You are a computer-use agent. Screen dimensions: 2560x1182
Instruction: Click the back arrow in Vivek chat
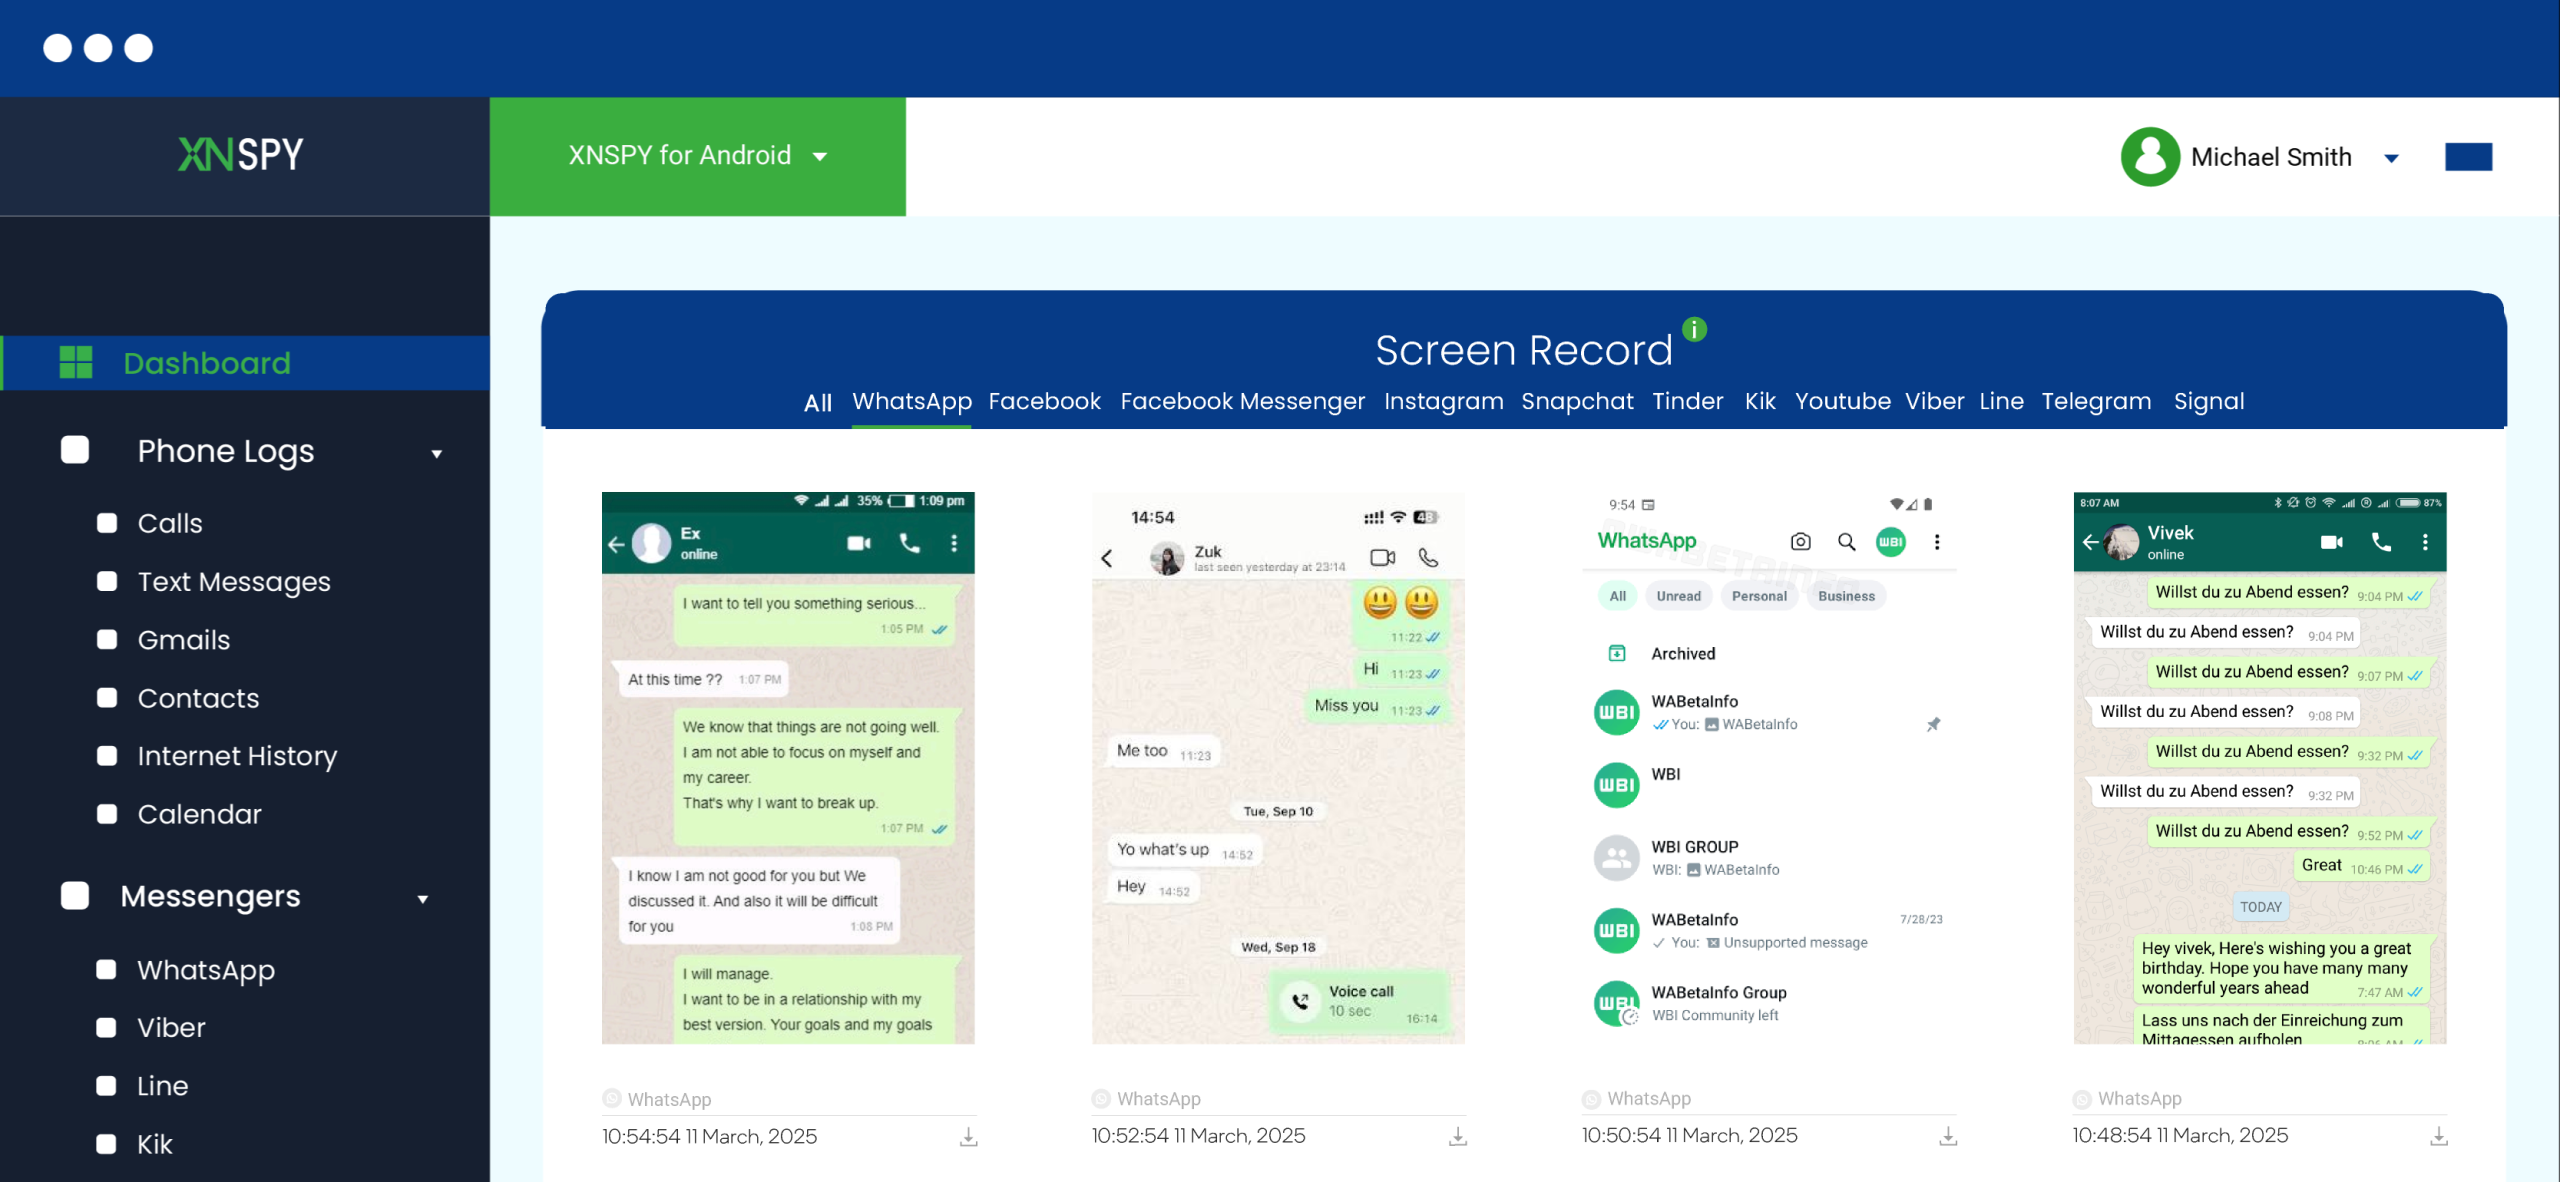(2089, 542)
